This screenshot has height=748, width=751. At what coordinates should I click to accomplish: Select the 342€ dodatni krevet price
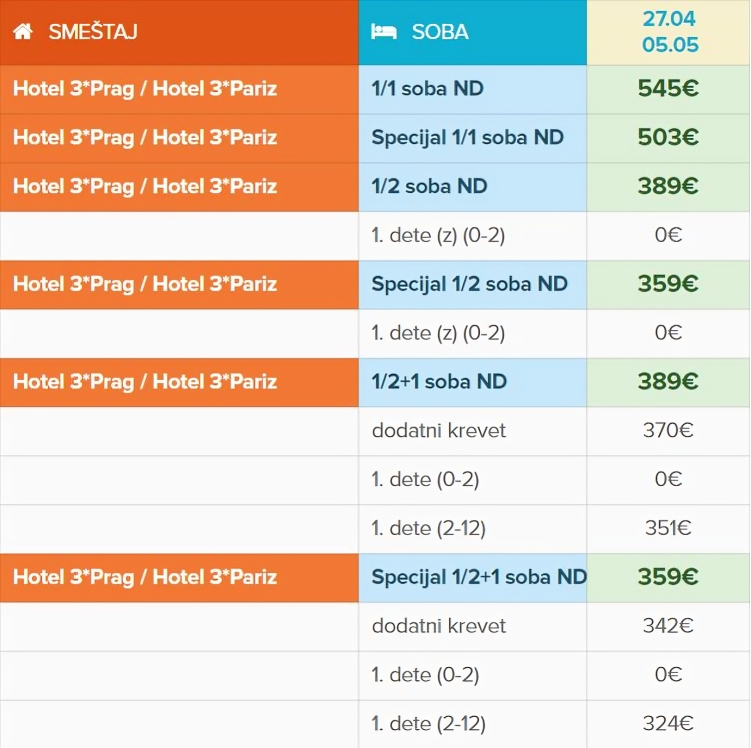[x=668, y=626]
